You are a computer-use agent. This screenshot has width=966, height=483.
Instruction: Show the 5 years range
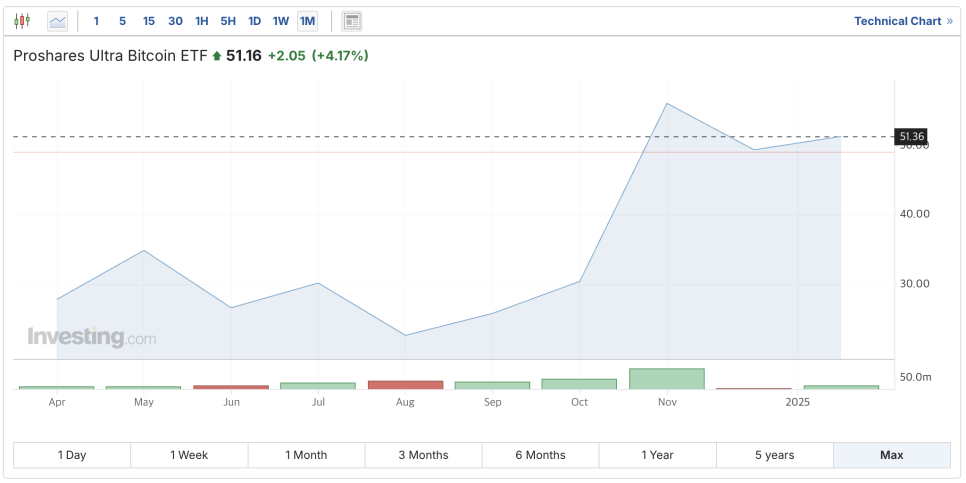pyautogui.click(x=774, y=455)
